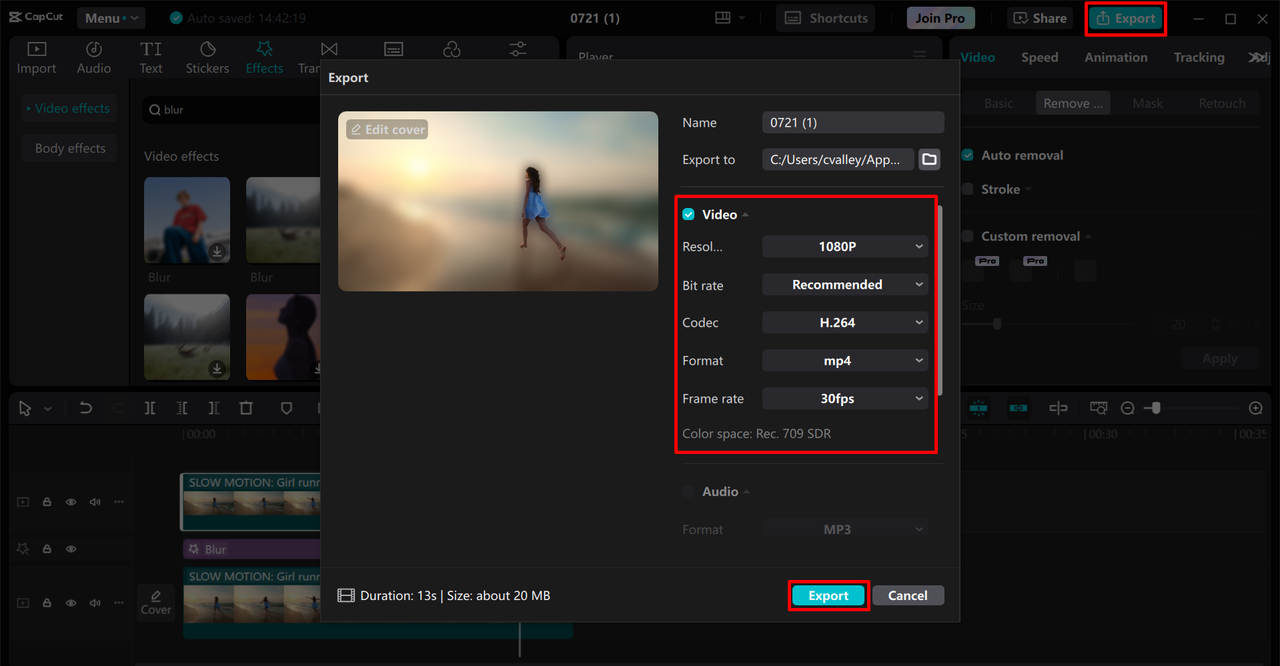The width and height of the screenshot is (1280, 666).
Task: Open the Stickers tab
Action: [207, 58]
